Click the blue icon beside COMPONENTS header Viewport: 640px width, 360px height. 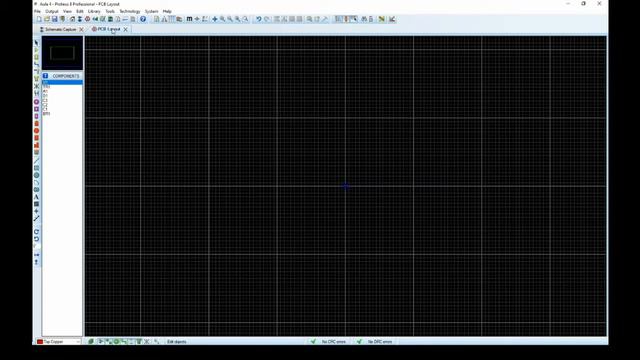tap(45, 76)
